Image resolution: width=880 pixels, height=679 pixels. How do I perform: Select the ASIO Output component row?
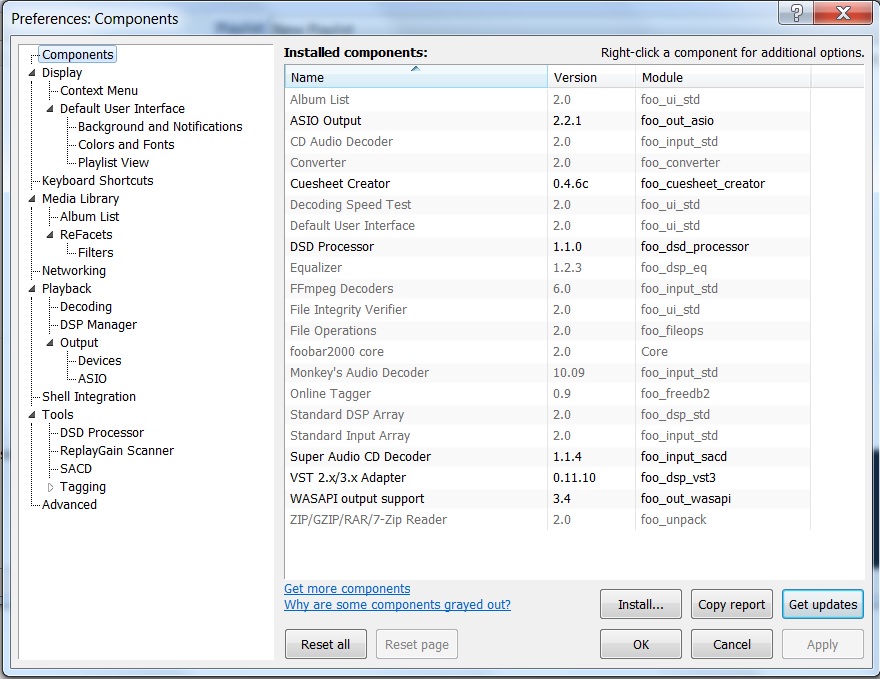click(x=326, y=121)
